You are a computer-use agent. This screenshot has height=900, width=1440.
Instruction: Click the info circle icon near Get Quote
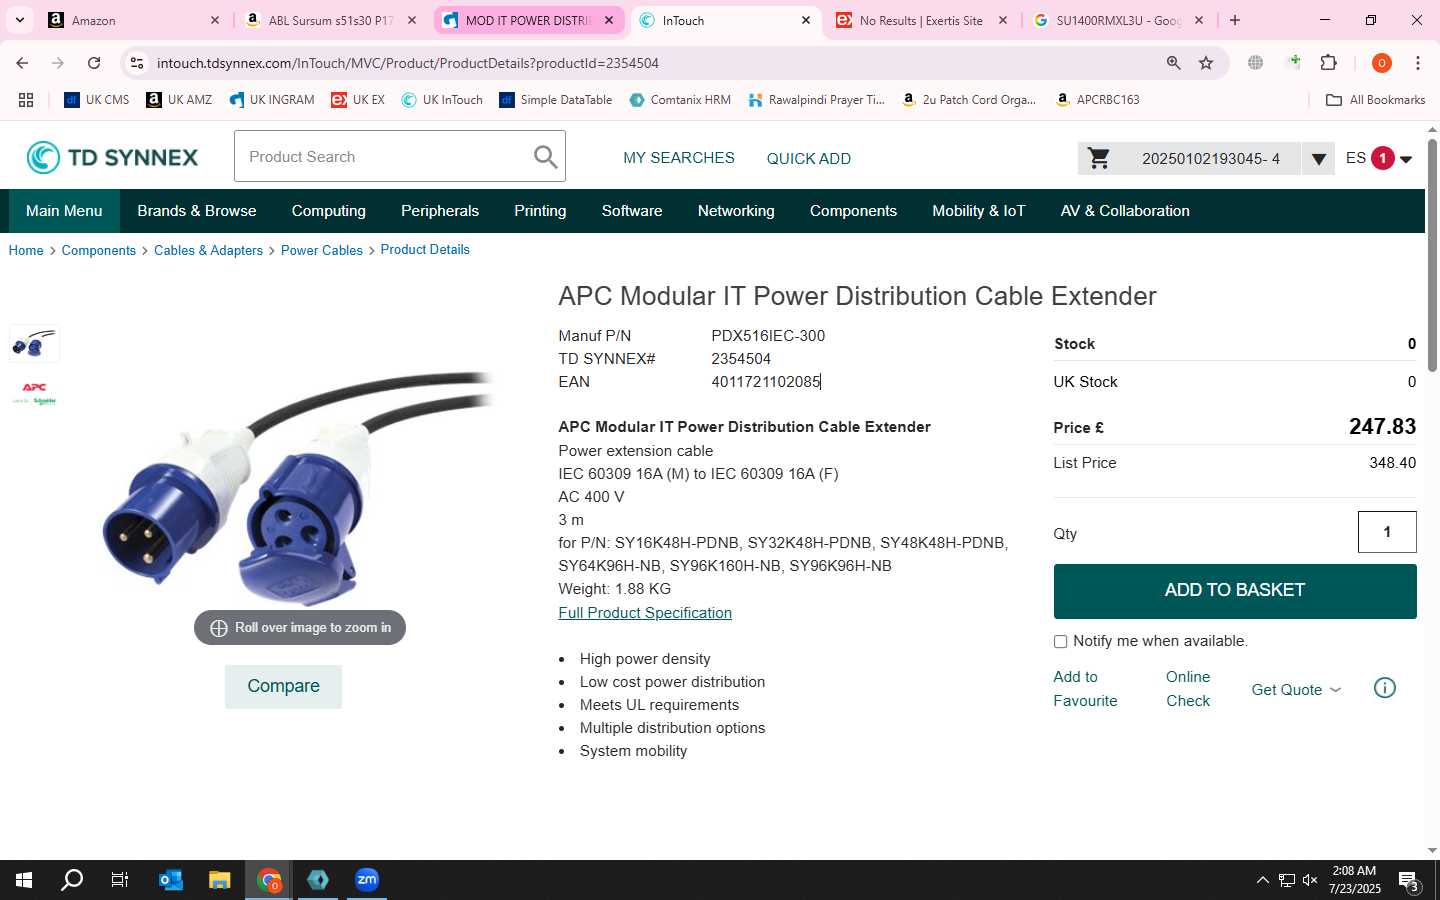1385,688
